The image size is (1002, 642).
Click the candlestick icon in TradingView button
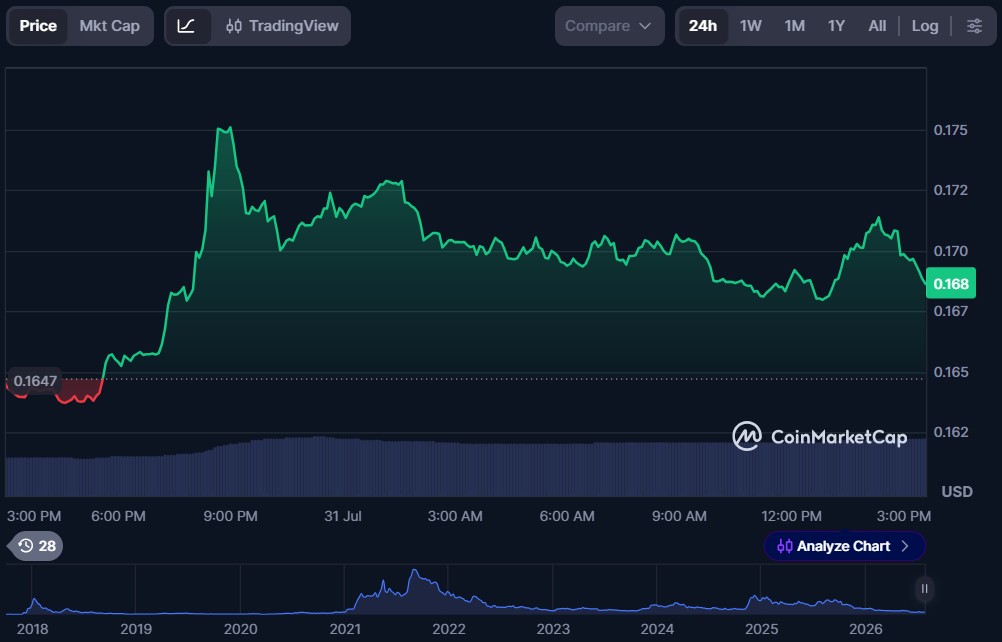[x=234, y=26]
